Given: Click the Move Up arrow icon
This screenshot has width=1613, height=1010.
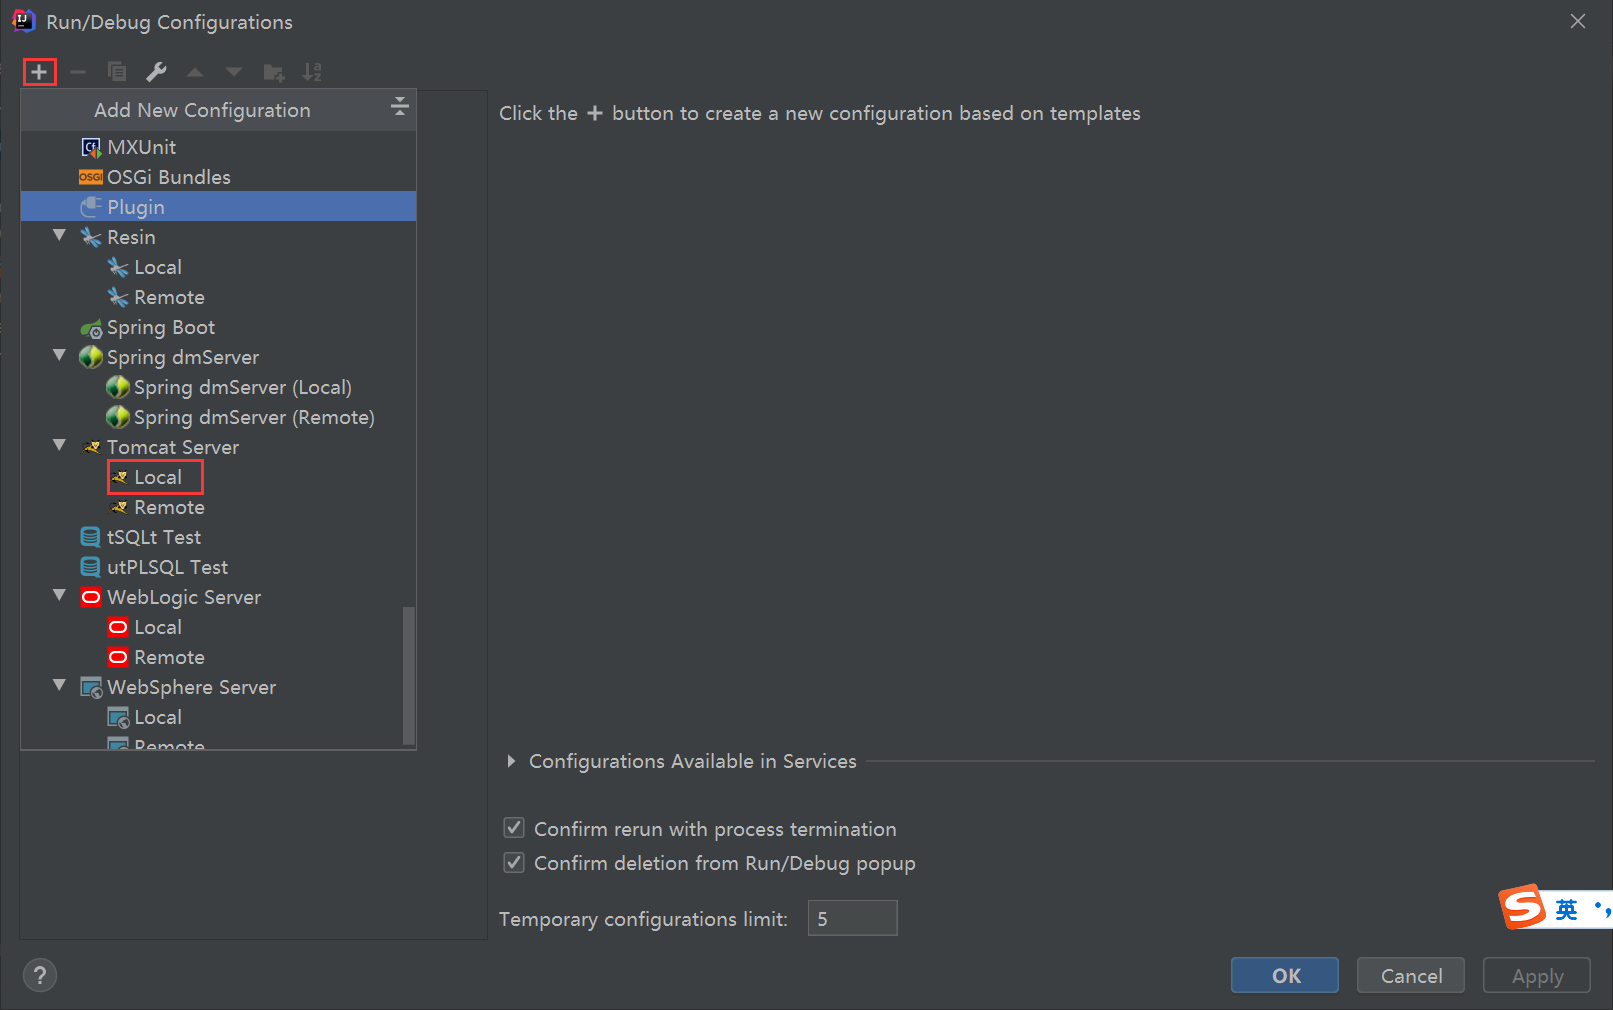Looking at the screenshot, I should click(x=195, y=72).
